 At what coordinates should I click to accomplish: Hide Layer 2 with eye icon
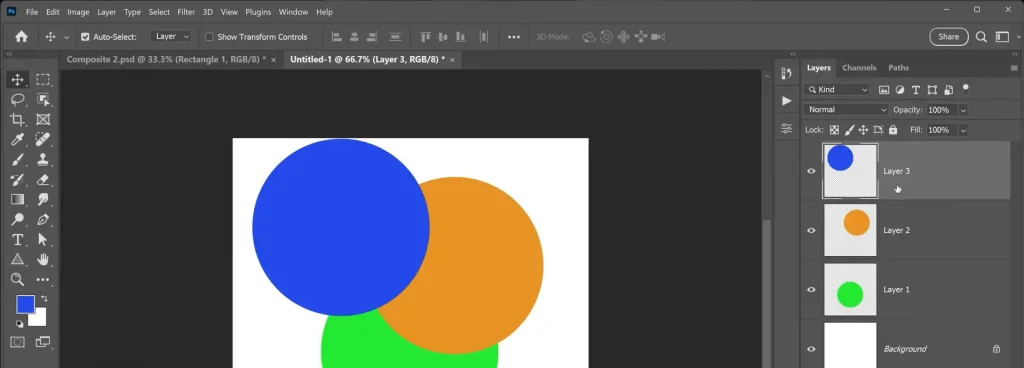[x=811, y=230]
